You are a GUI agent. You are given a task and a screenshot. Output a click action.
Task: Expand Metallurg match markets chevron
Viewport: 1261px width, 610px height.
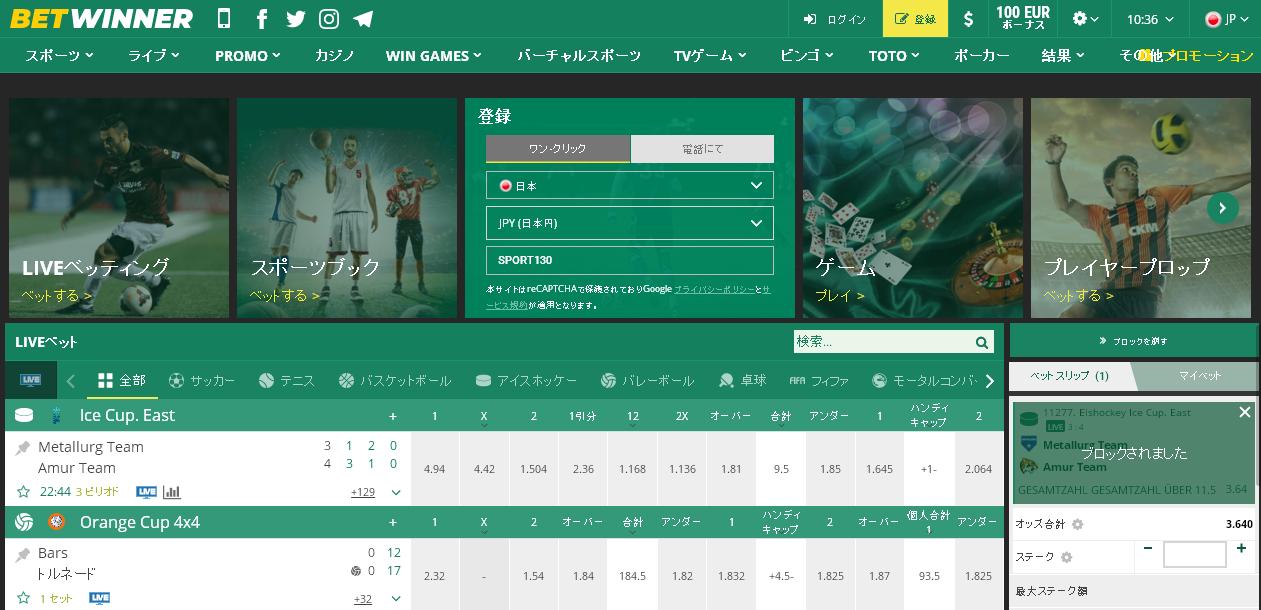pyautogui.click(x=396, y=492)
